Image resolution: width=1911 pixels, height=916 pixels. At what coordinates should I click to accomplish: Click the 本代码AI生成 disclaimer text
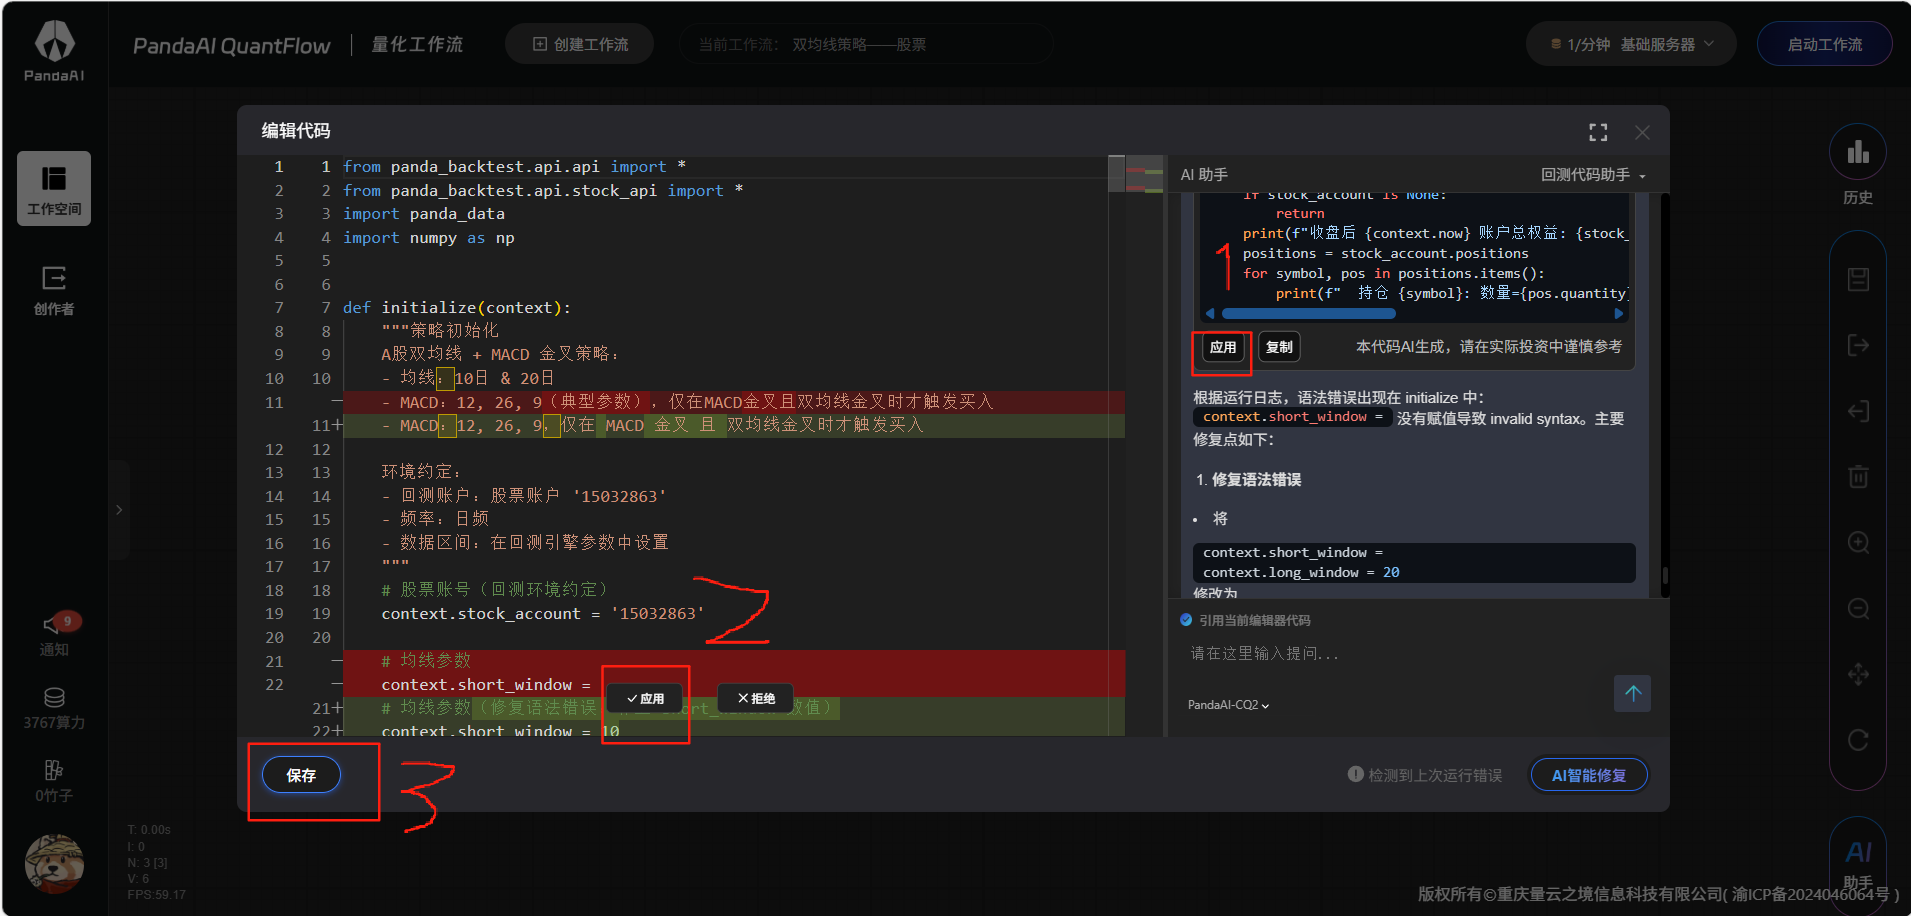pos(1489,347)
